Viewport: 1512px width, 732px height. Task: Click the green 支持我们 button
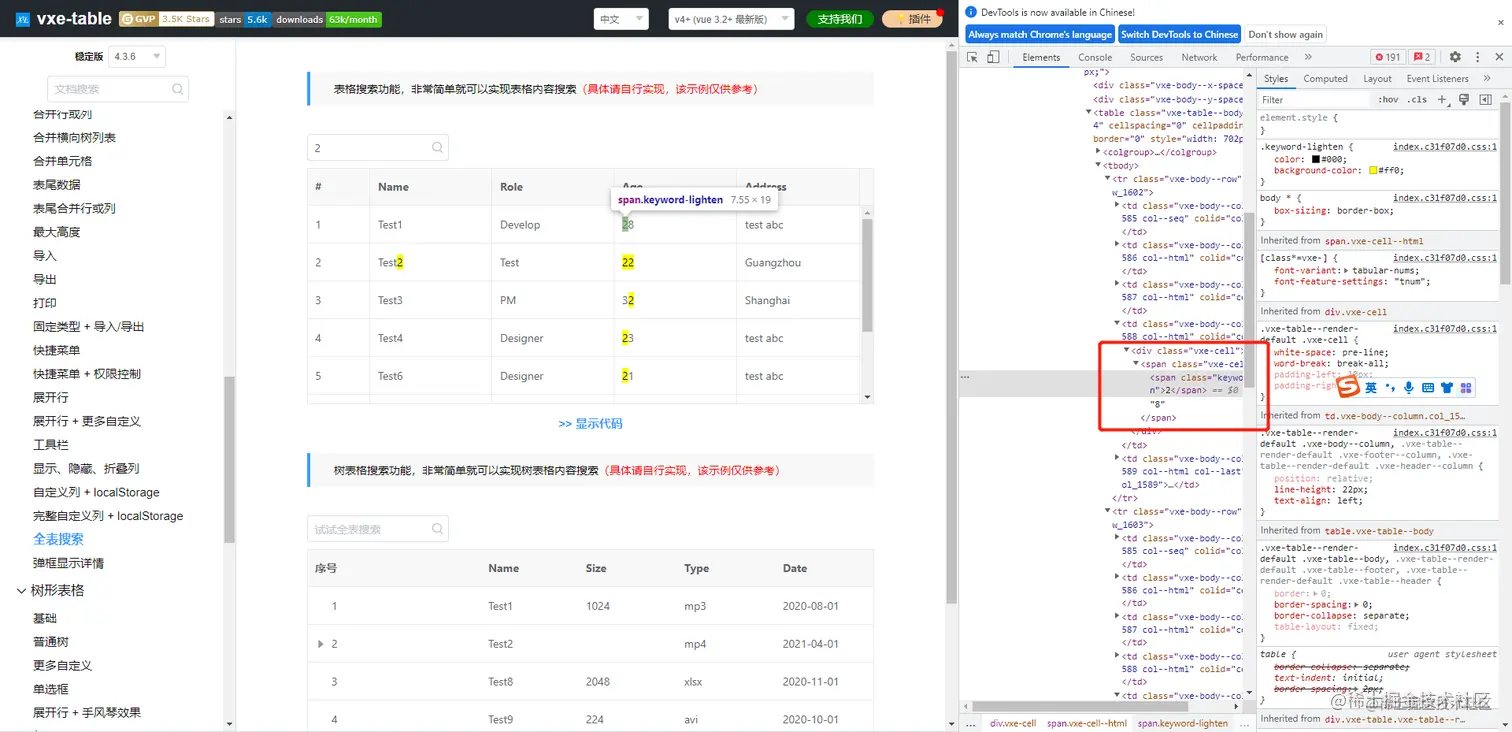(x=839, y=19)
